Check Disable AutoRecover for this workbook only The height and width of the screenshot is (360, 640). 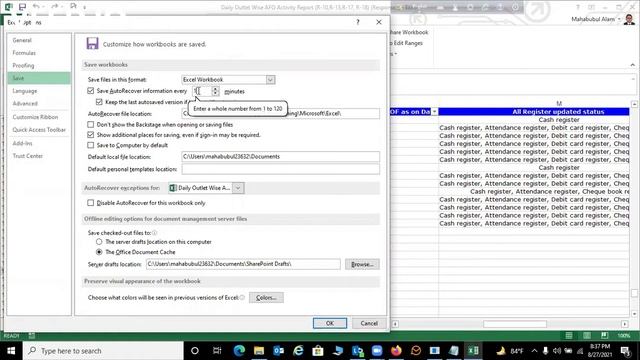coord(91,202)
